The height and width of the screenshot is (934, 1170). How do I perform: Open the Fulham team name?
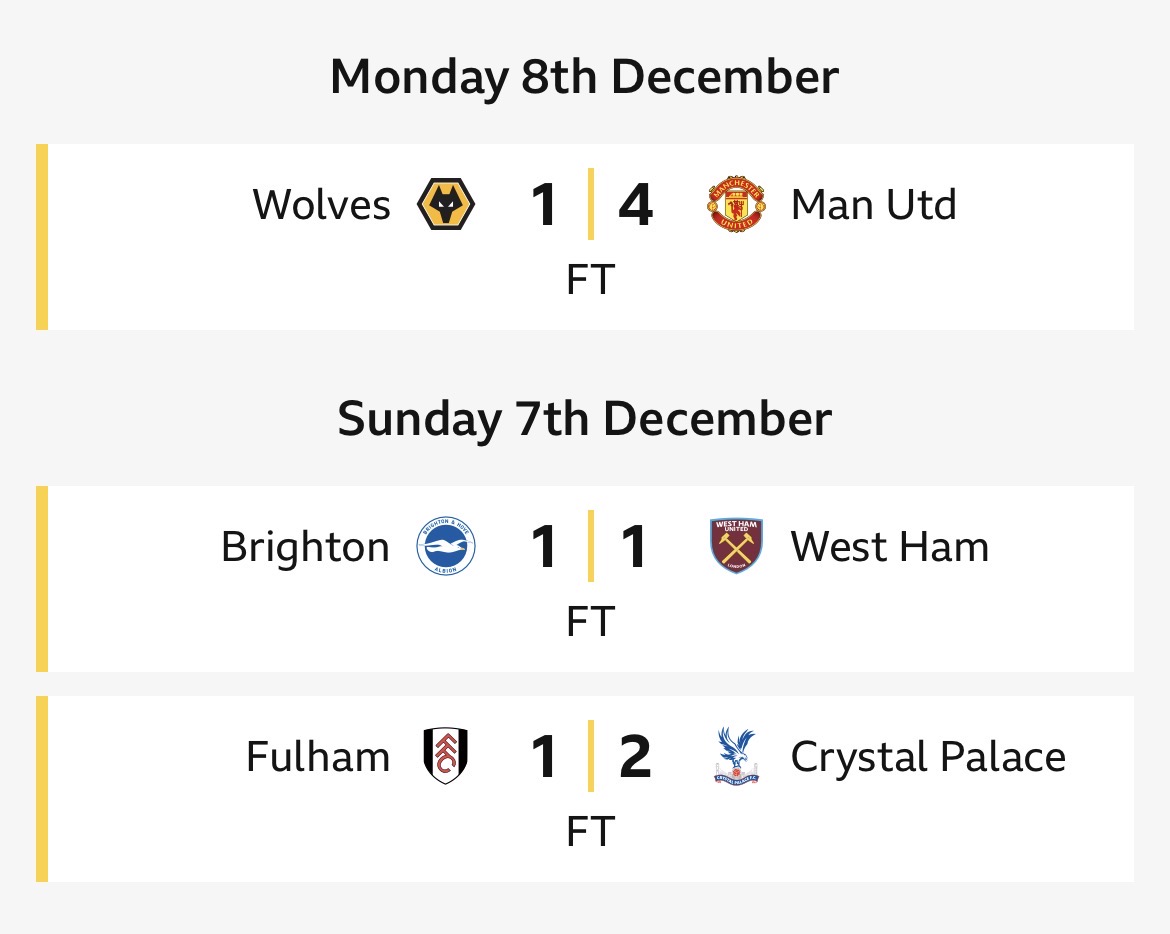pos(318,757)
